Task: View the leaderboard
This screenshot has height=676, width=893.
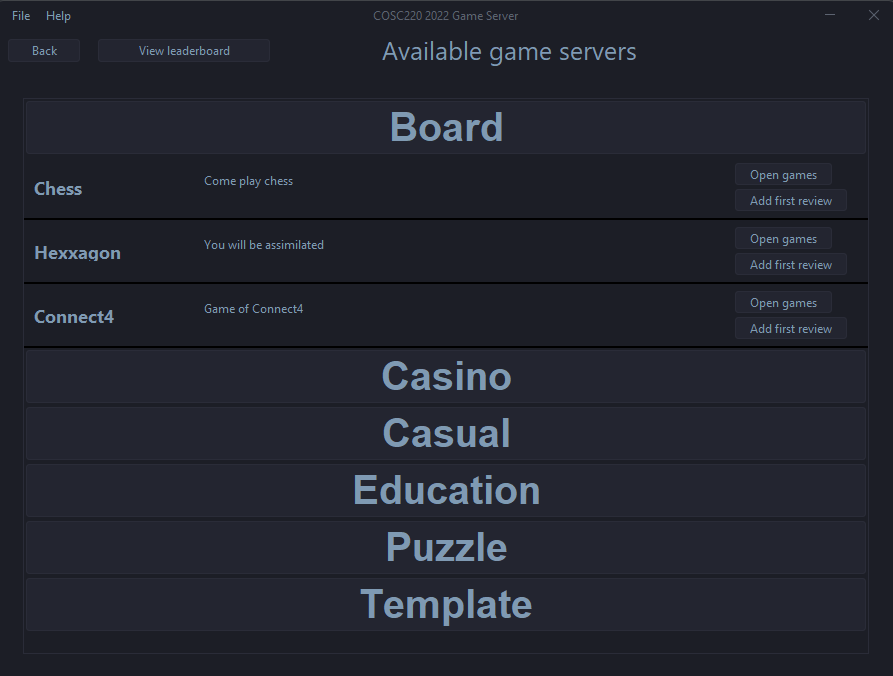Action: click(183, 50)
